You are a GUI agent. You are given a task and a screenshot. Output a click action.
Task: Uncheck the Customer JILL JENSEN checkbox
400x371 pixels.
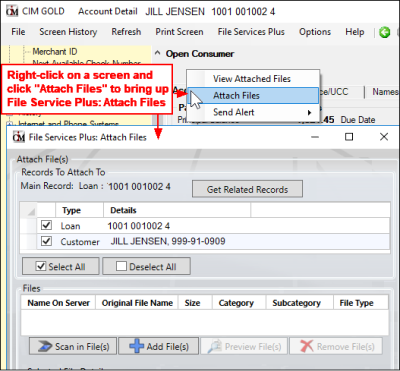pos(46,241)
